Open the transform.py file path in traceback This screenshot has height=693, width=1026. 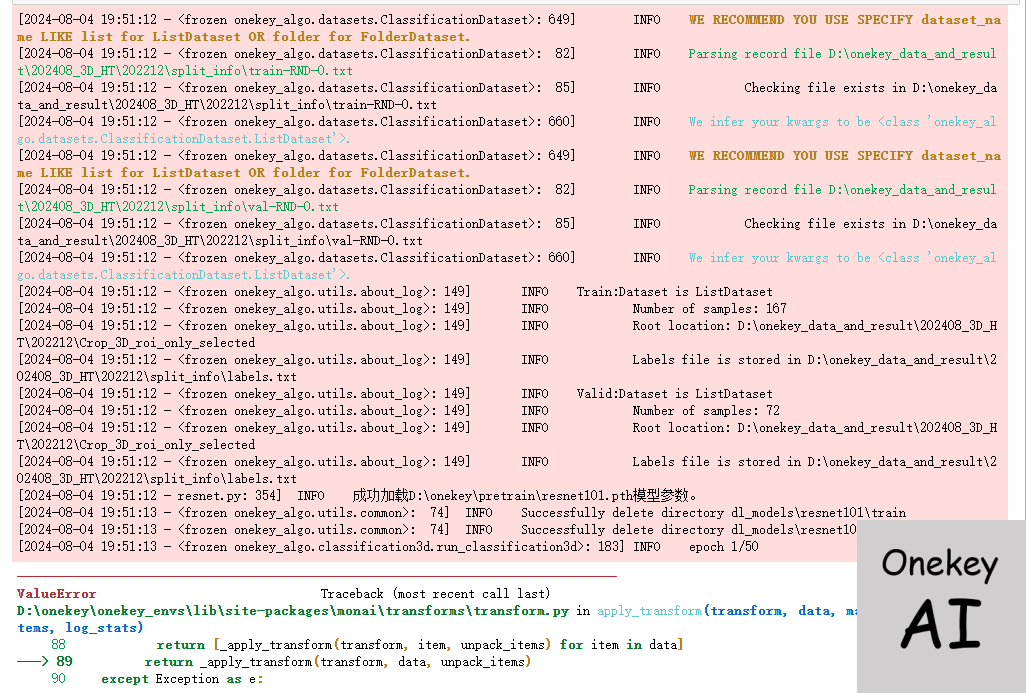point(295,610)
